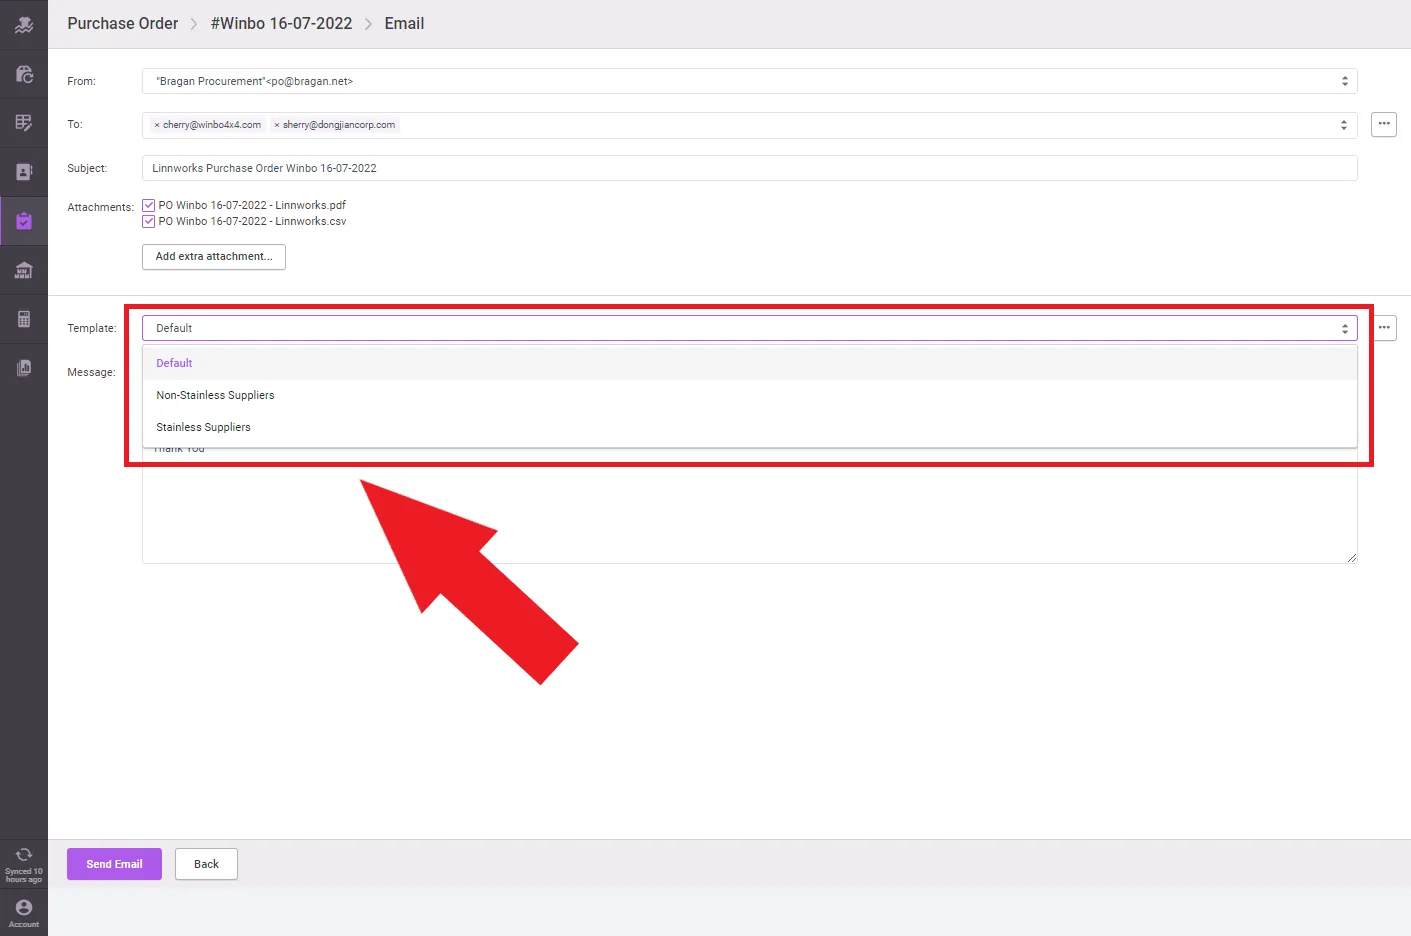This screenshot has width=1411, height=936.
Task: Open the ellipsis button beside the Template field
Action: [x=1384, y=328]
